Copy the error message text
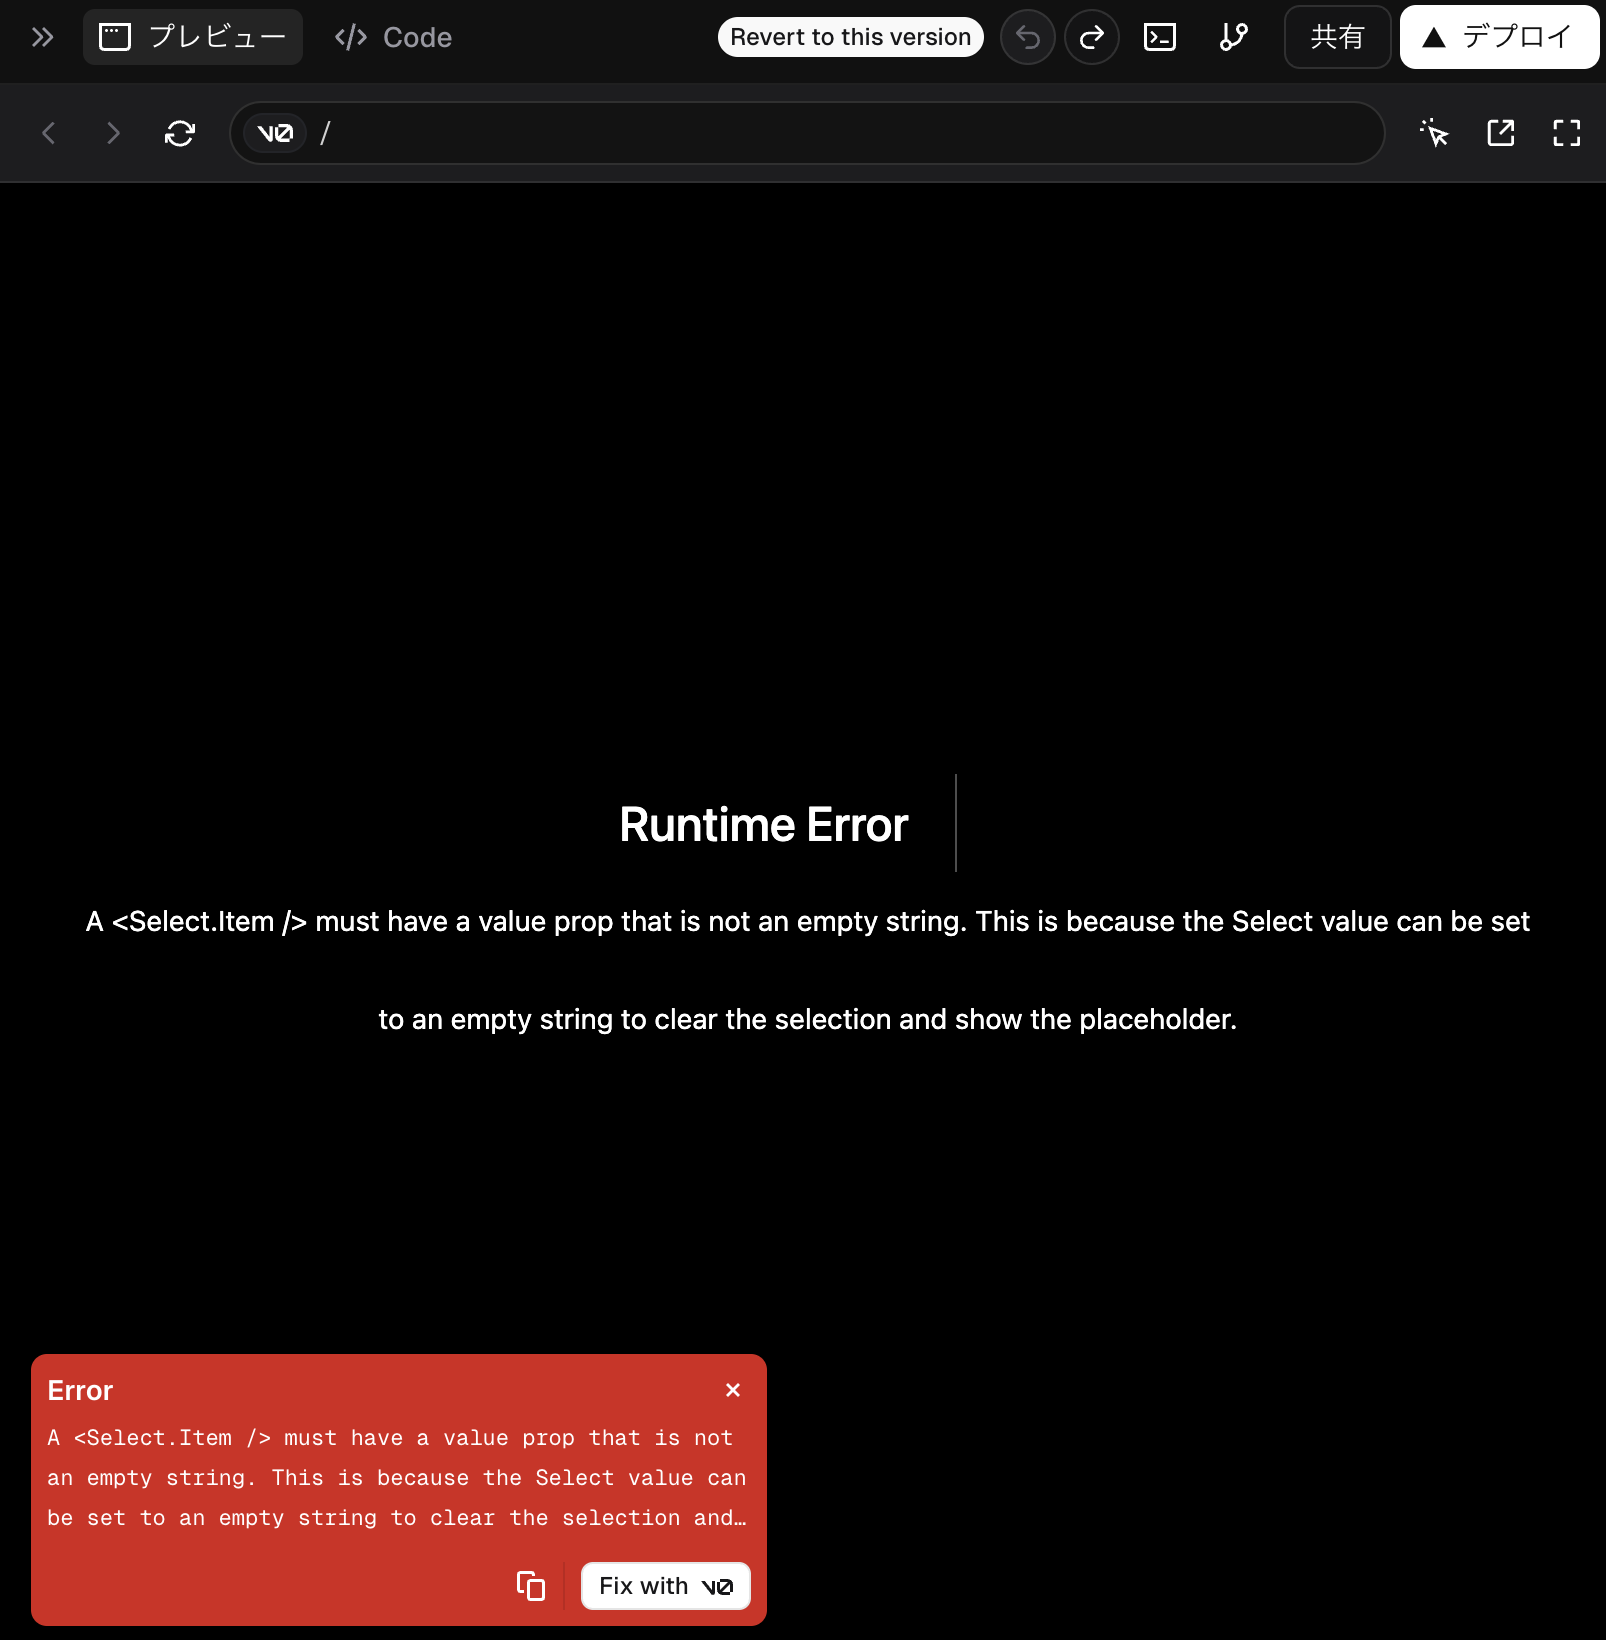 (x=530, y=1585)
